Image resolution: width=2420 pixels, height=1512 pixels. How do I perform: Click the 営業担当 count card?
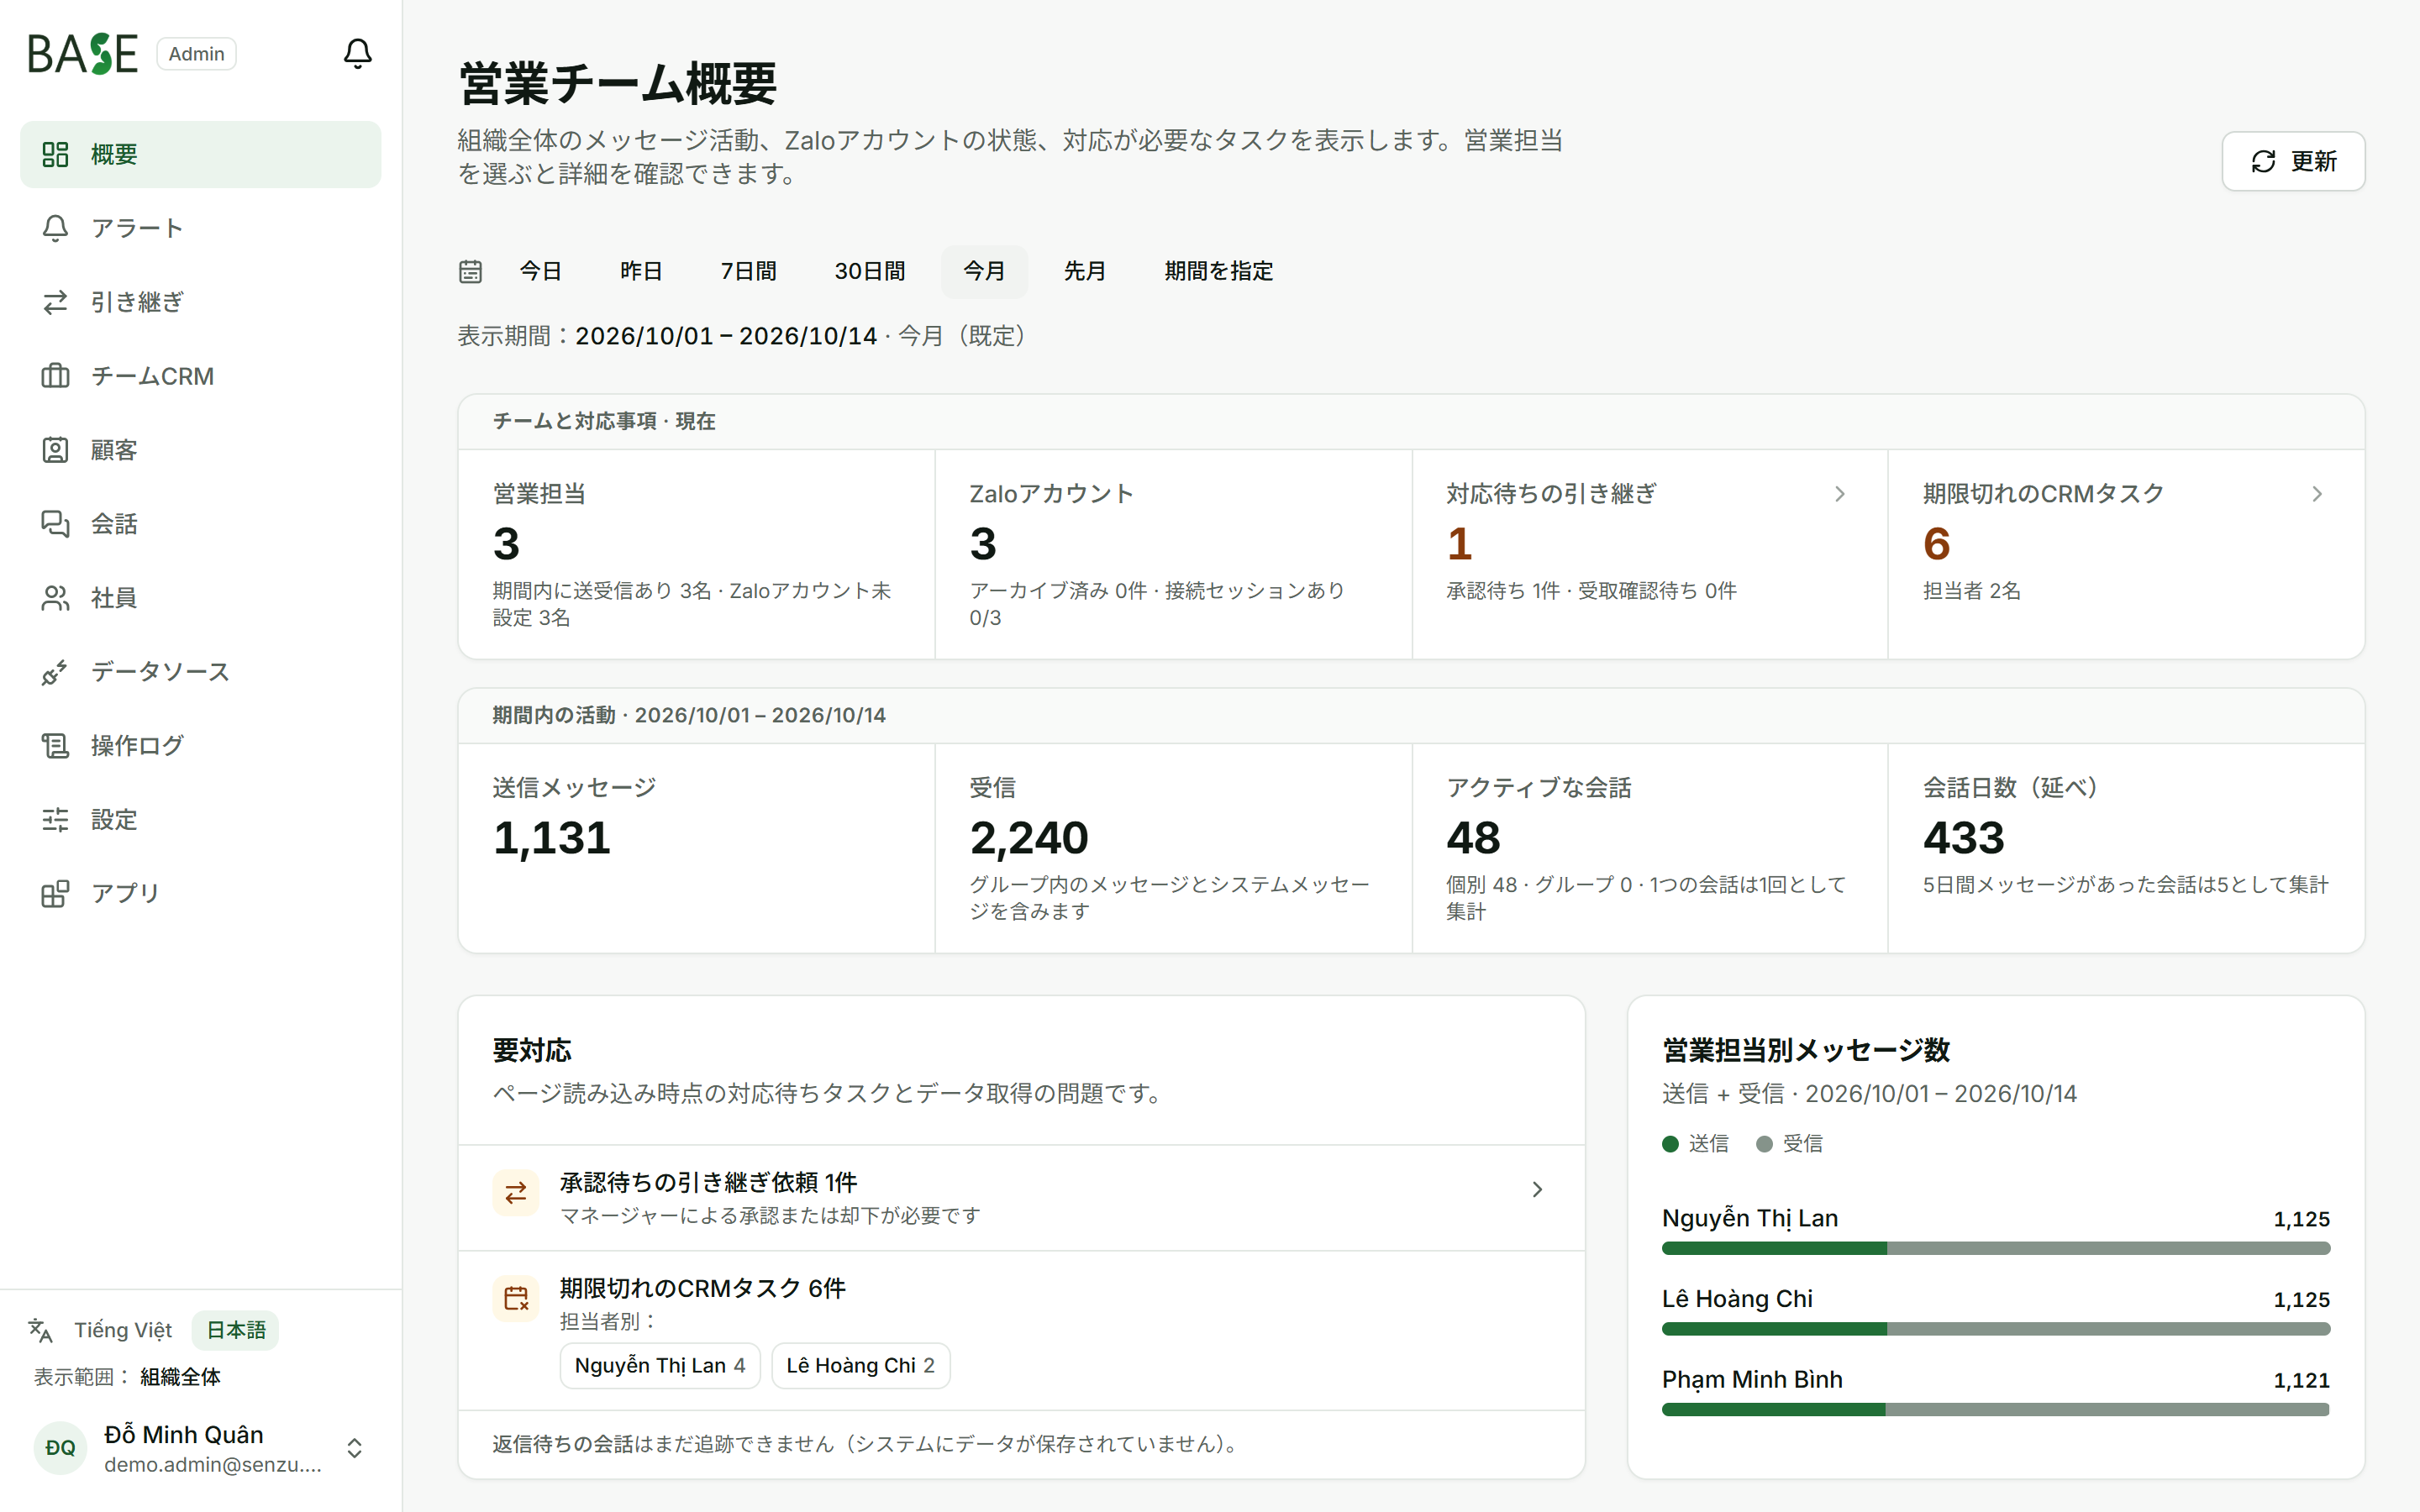point(696,554)
